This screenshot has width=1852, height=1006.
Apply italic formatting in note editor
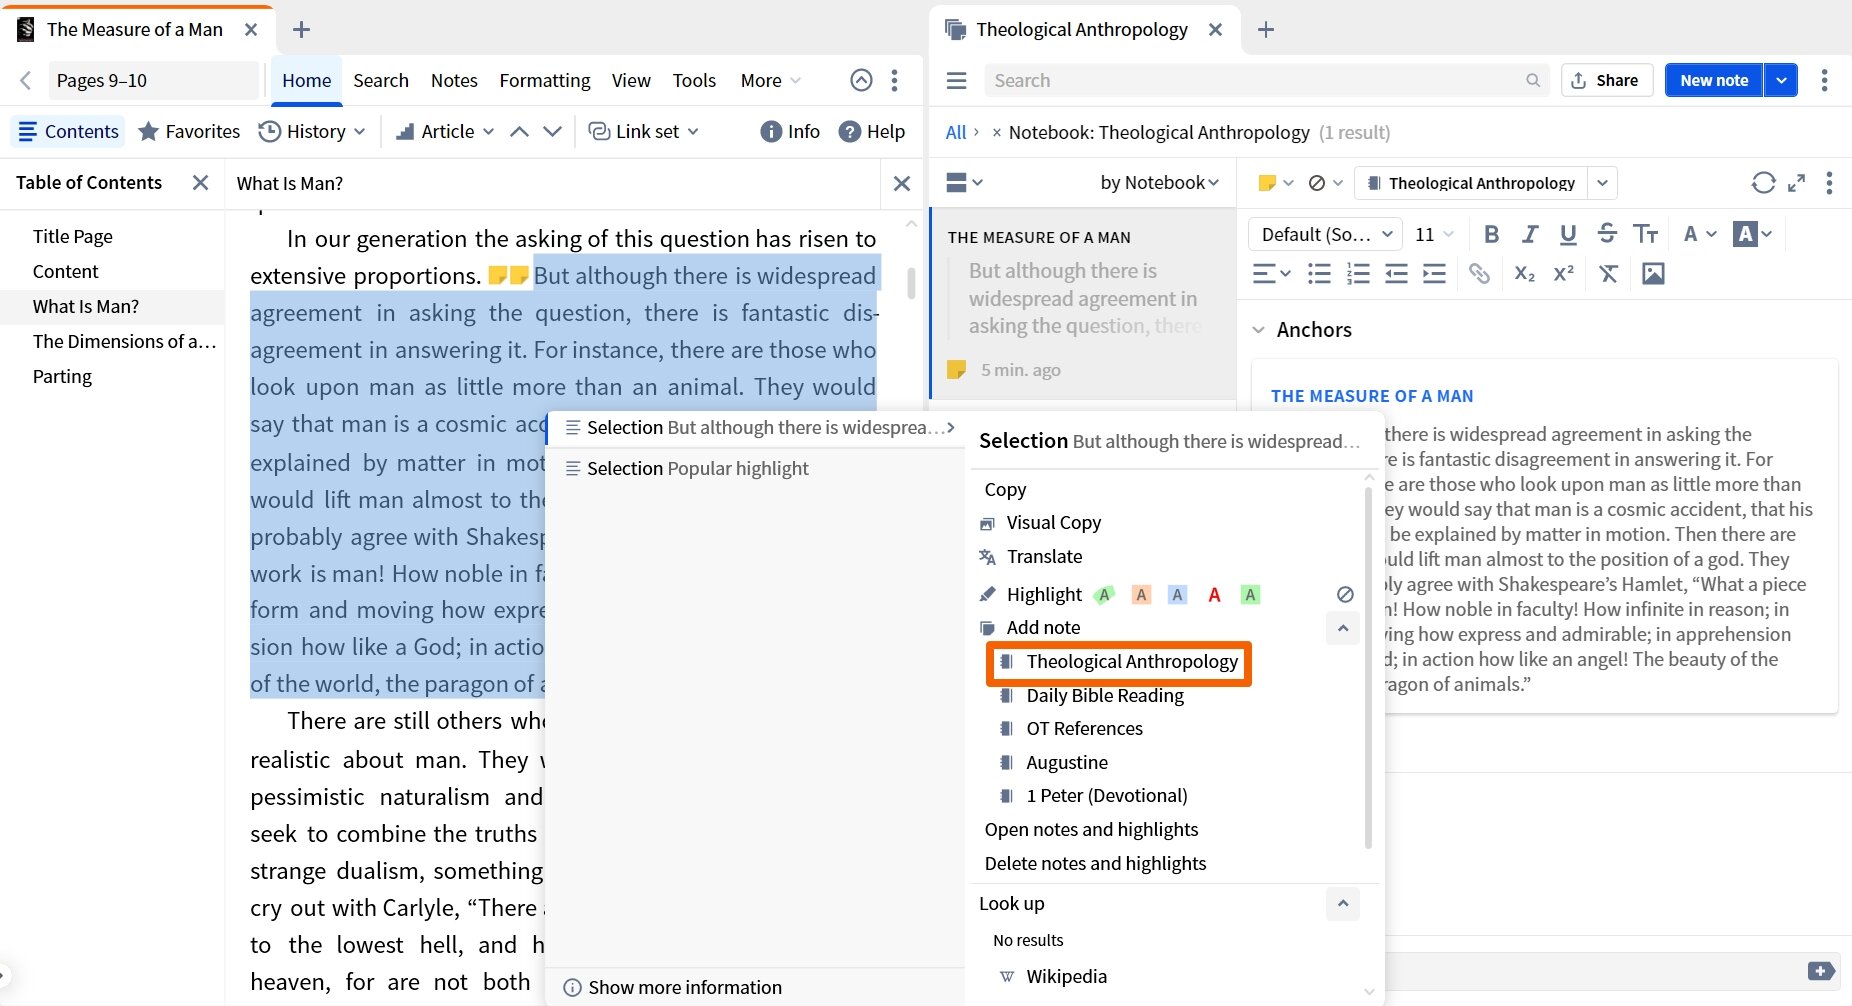[x=1530, y=234]
